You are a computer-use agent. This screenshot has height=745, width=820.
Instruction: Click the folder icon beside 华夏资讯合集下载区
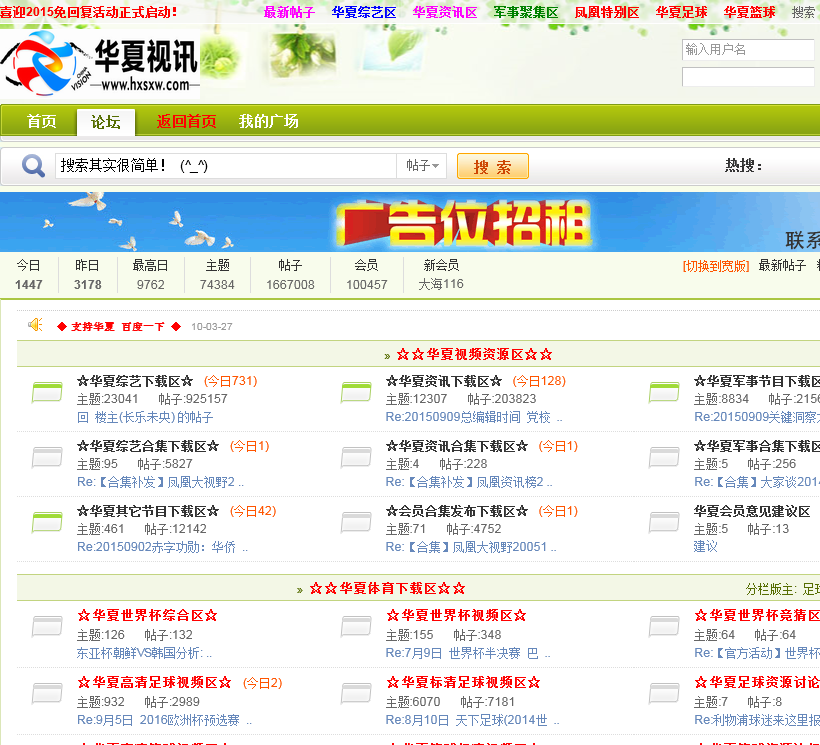[x=356, y=457]
